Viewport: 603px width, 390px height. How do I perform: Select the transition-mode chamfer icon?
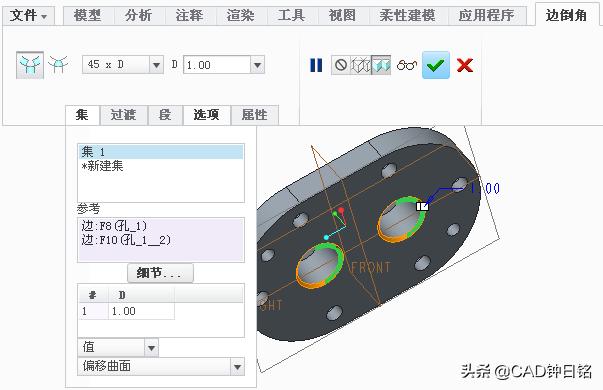coord(58,64)
